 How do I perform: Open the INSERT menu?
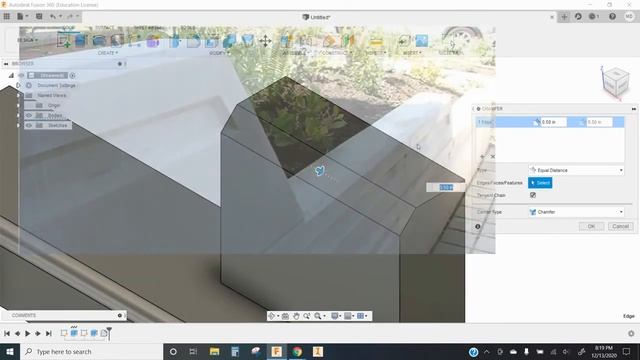(412, 53)
